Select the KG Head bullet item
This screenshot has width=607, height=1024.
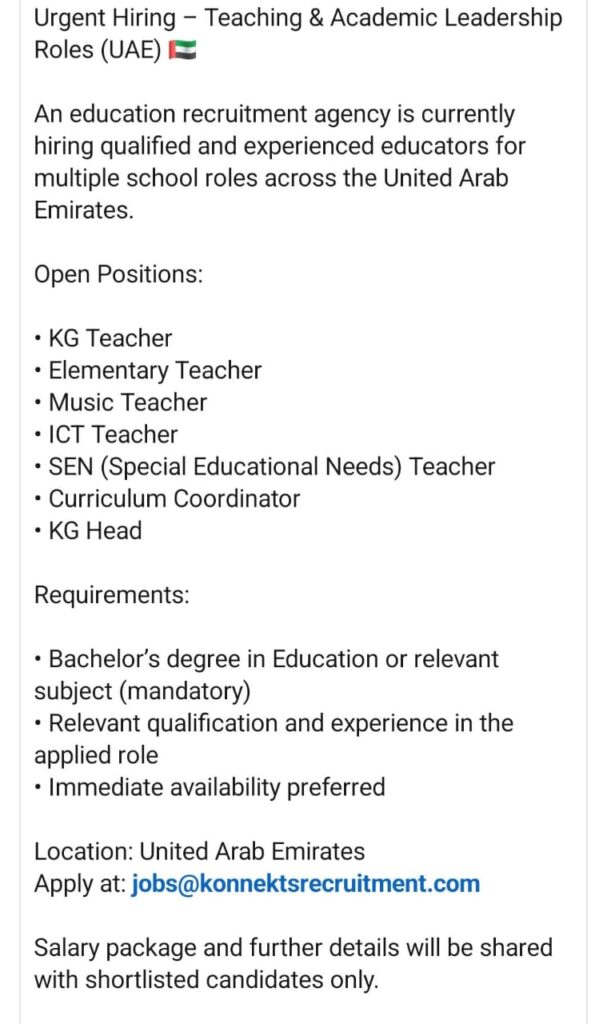click(95, 530)
